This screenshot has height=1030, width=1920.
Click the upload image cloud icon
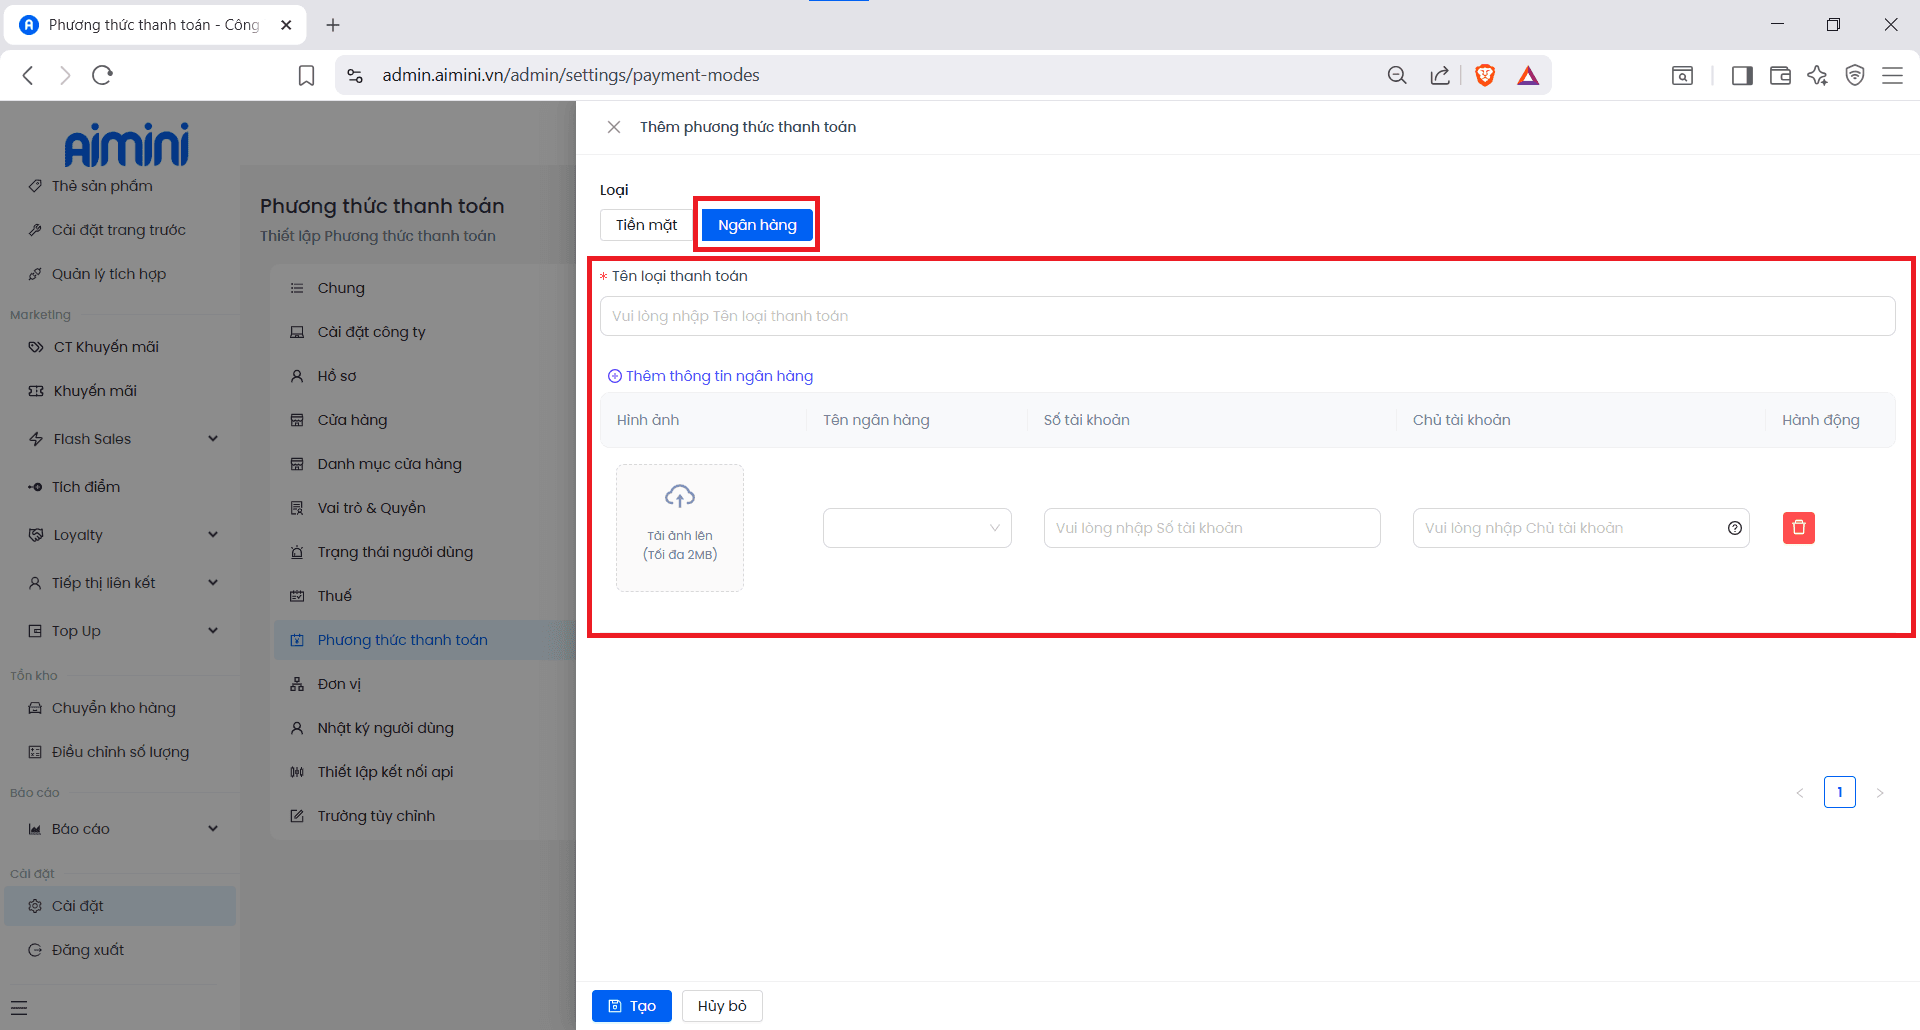click(680, 496)
